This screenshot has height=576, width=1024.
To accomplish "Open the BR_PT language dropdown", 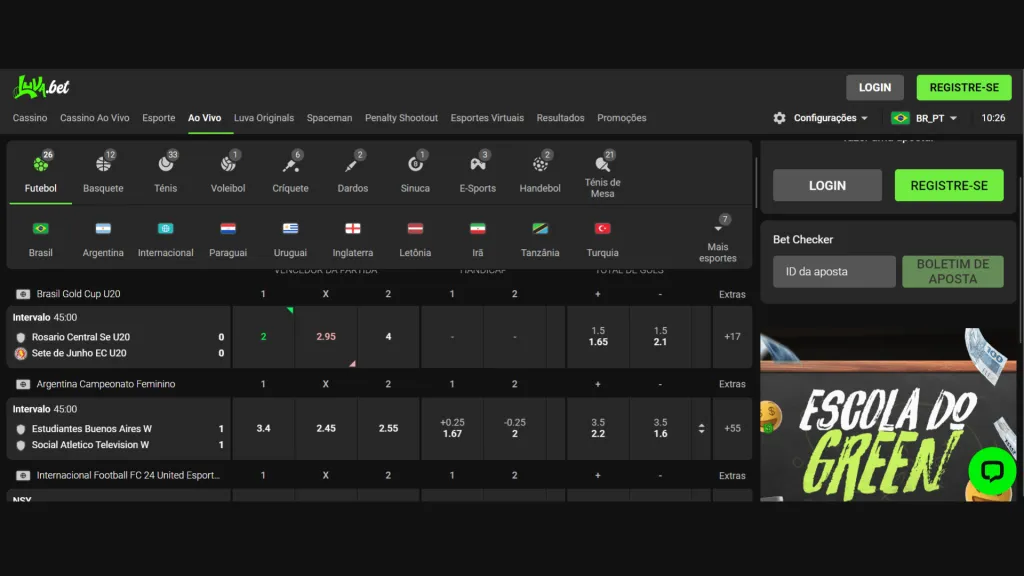I will click(924, 118).
